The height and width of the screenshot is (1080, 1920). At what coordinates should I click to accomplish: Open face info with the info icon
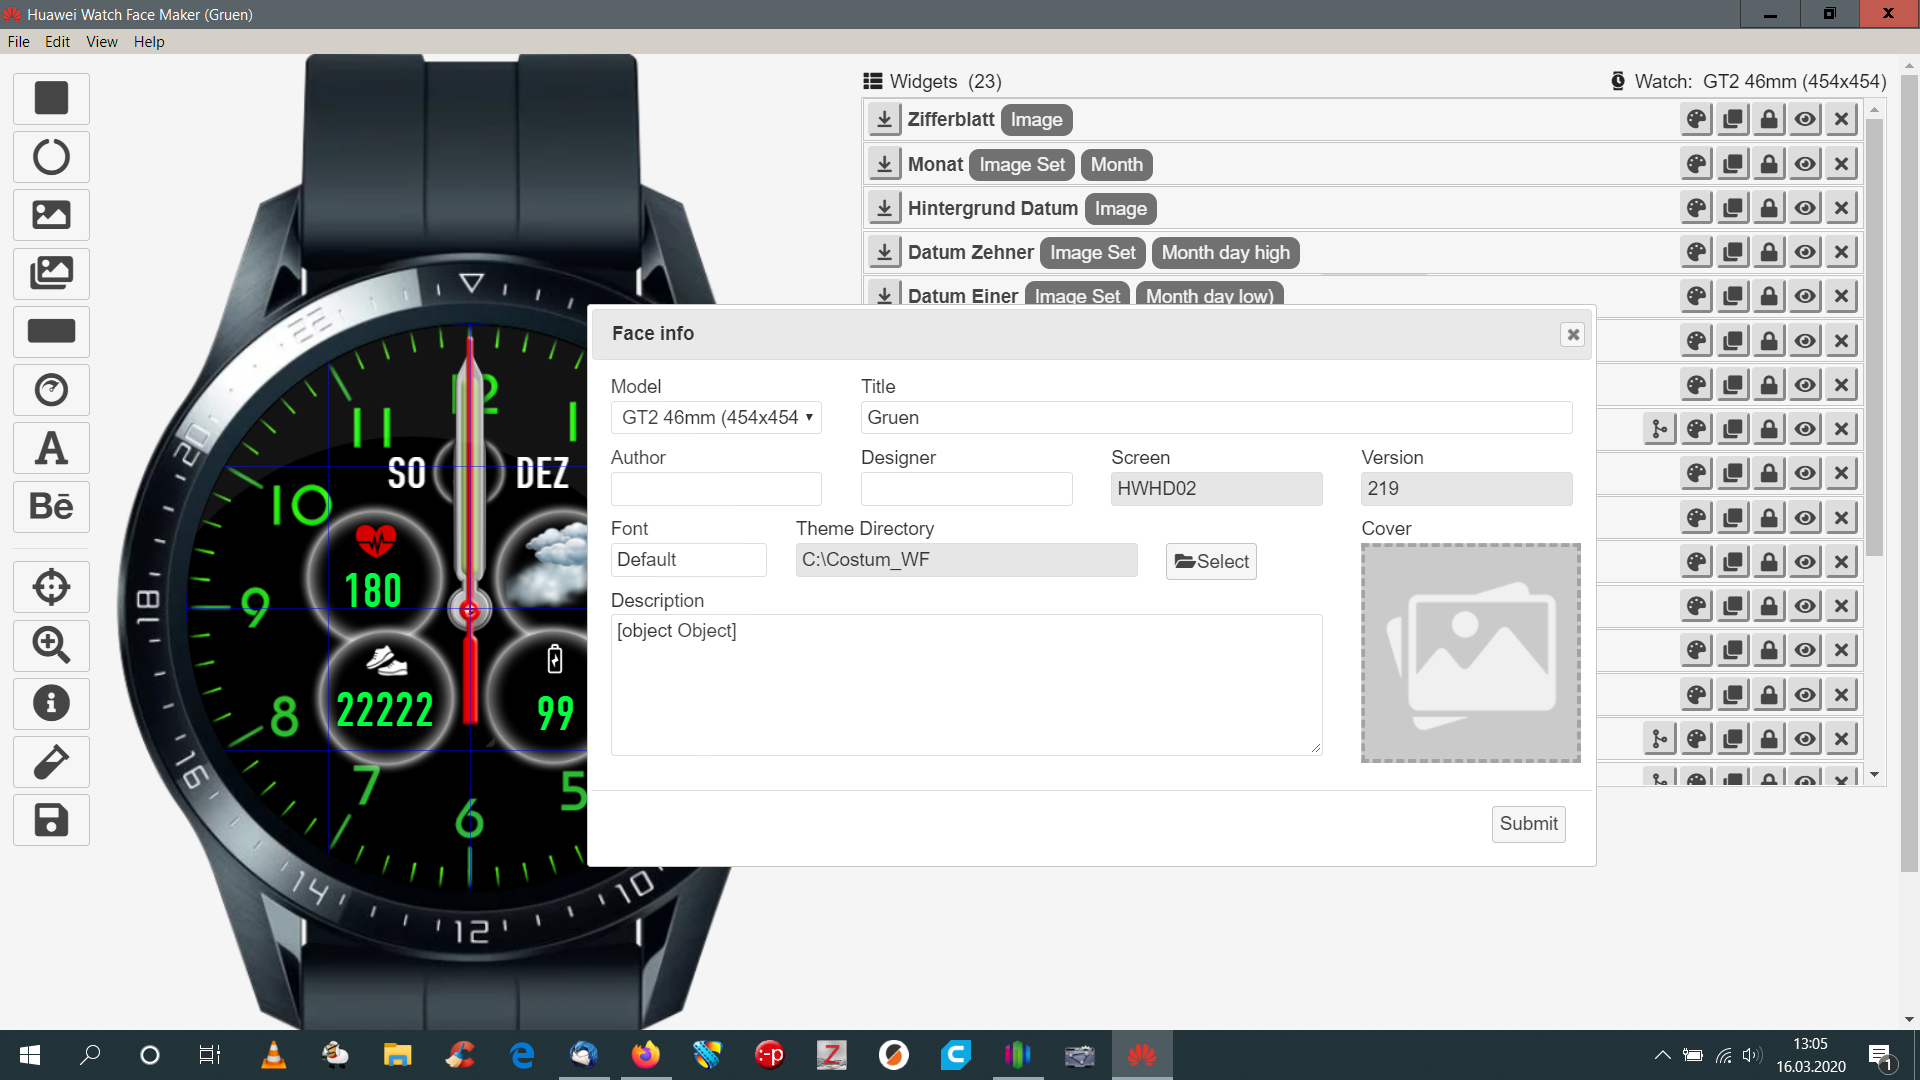(51, 703)
